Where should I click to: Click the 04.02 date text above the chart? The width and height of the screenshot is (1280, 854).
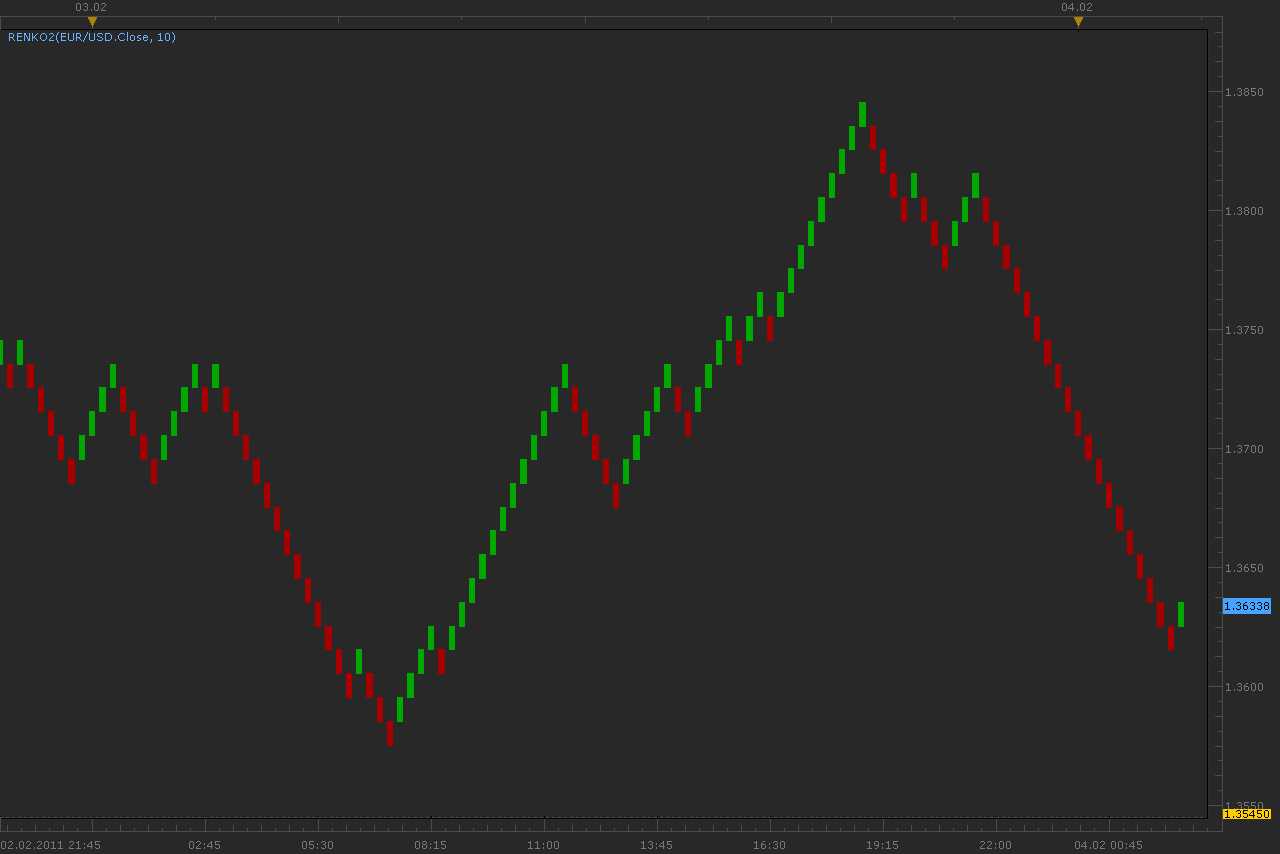point(1077,7)
